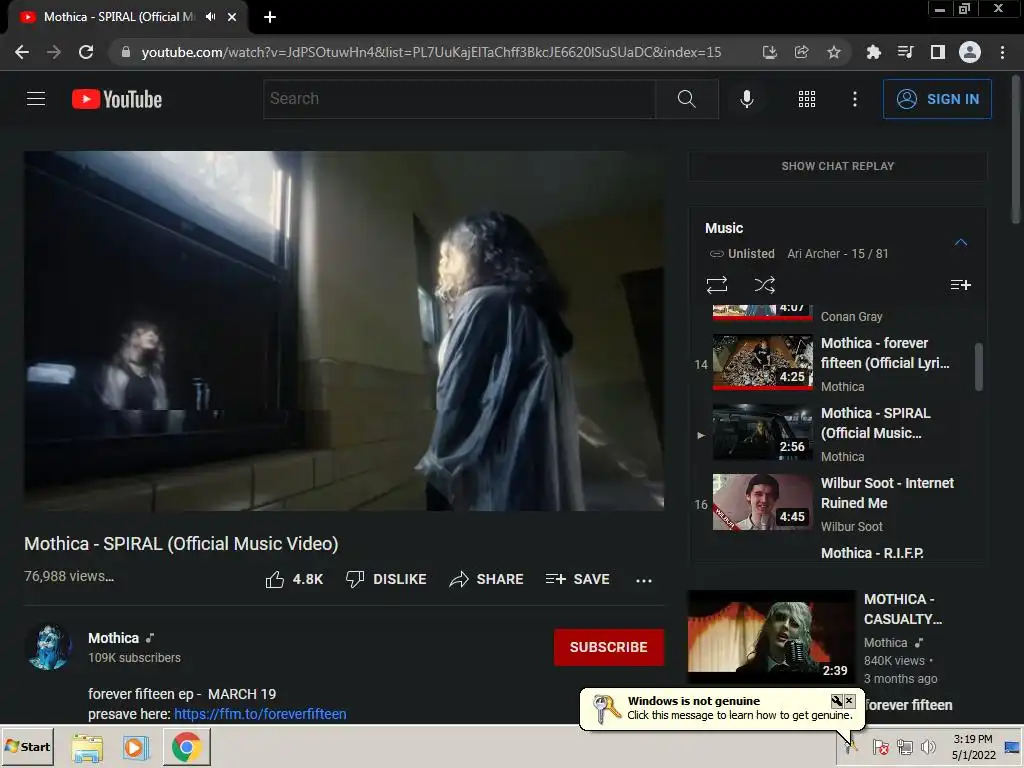Open Chrome media controls icon
1024x768 pixels.
pyautogui.click(x=905, y=52)
